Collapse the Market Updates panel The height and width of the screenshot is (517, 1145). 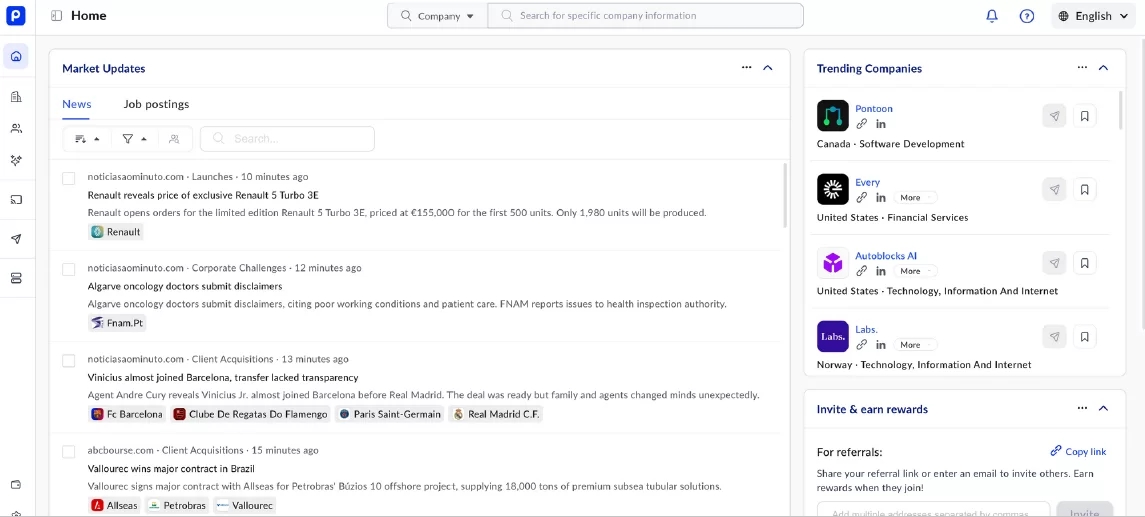pyautogui.click(x=768, y=68)
